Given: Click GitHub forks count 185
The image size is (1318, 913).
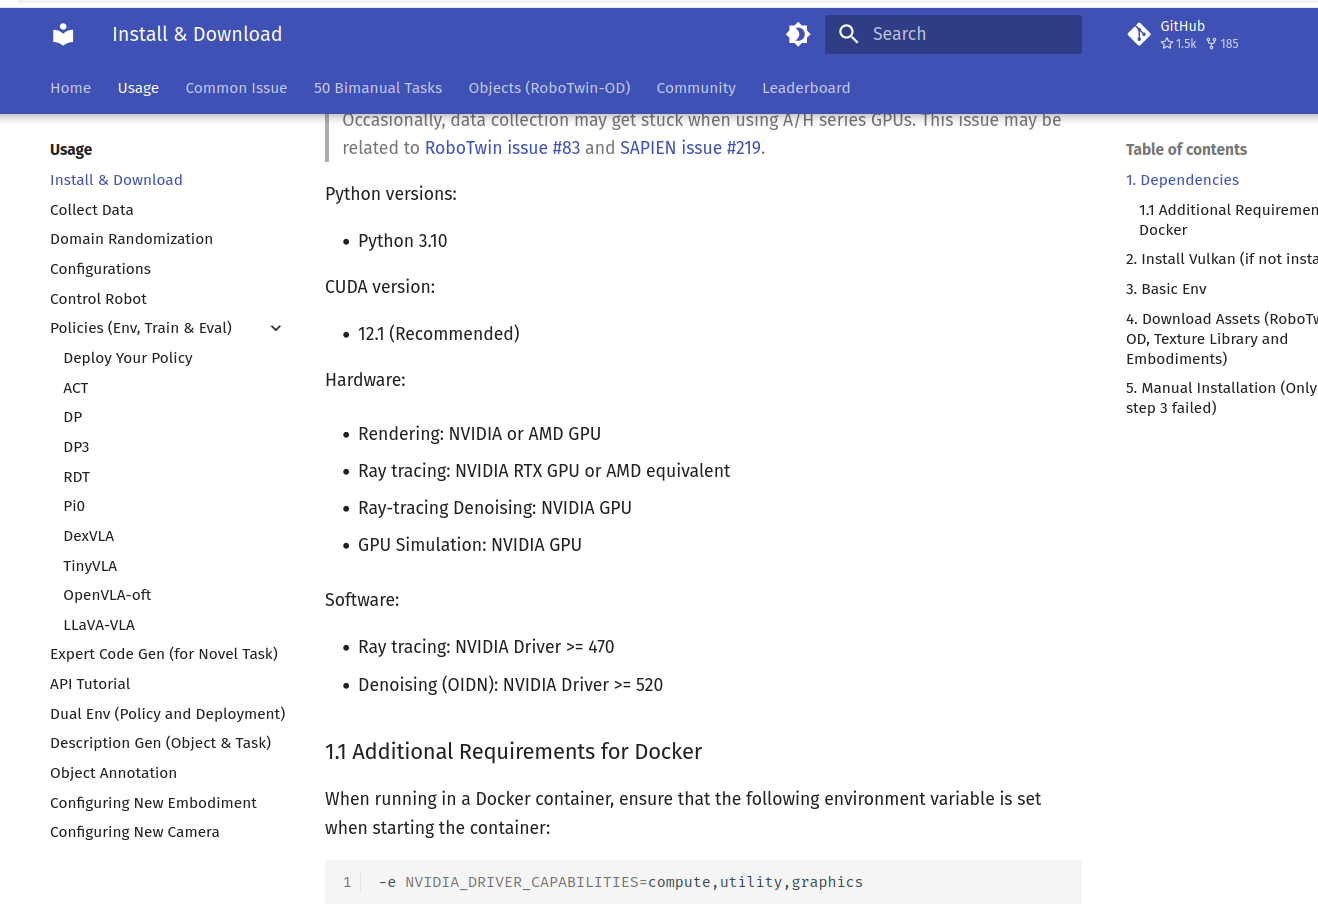Looking at the screenshot, I should point(1223,44).
